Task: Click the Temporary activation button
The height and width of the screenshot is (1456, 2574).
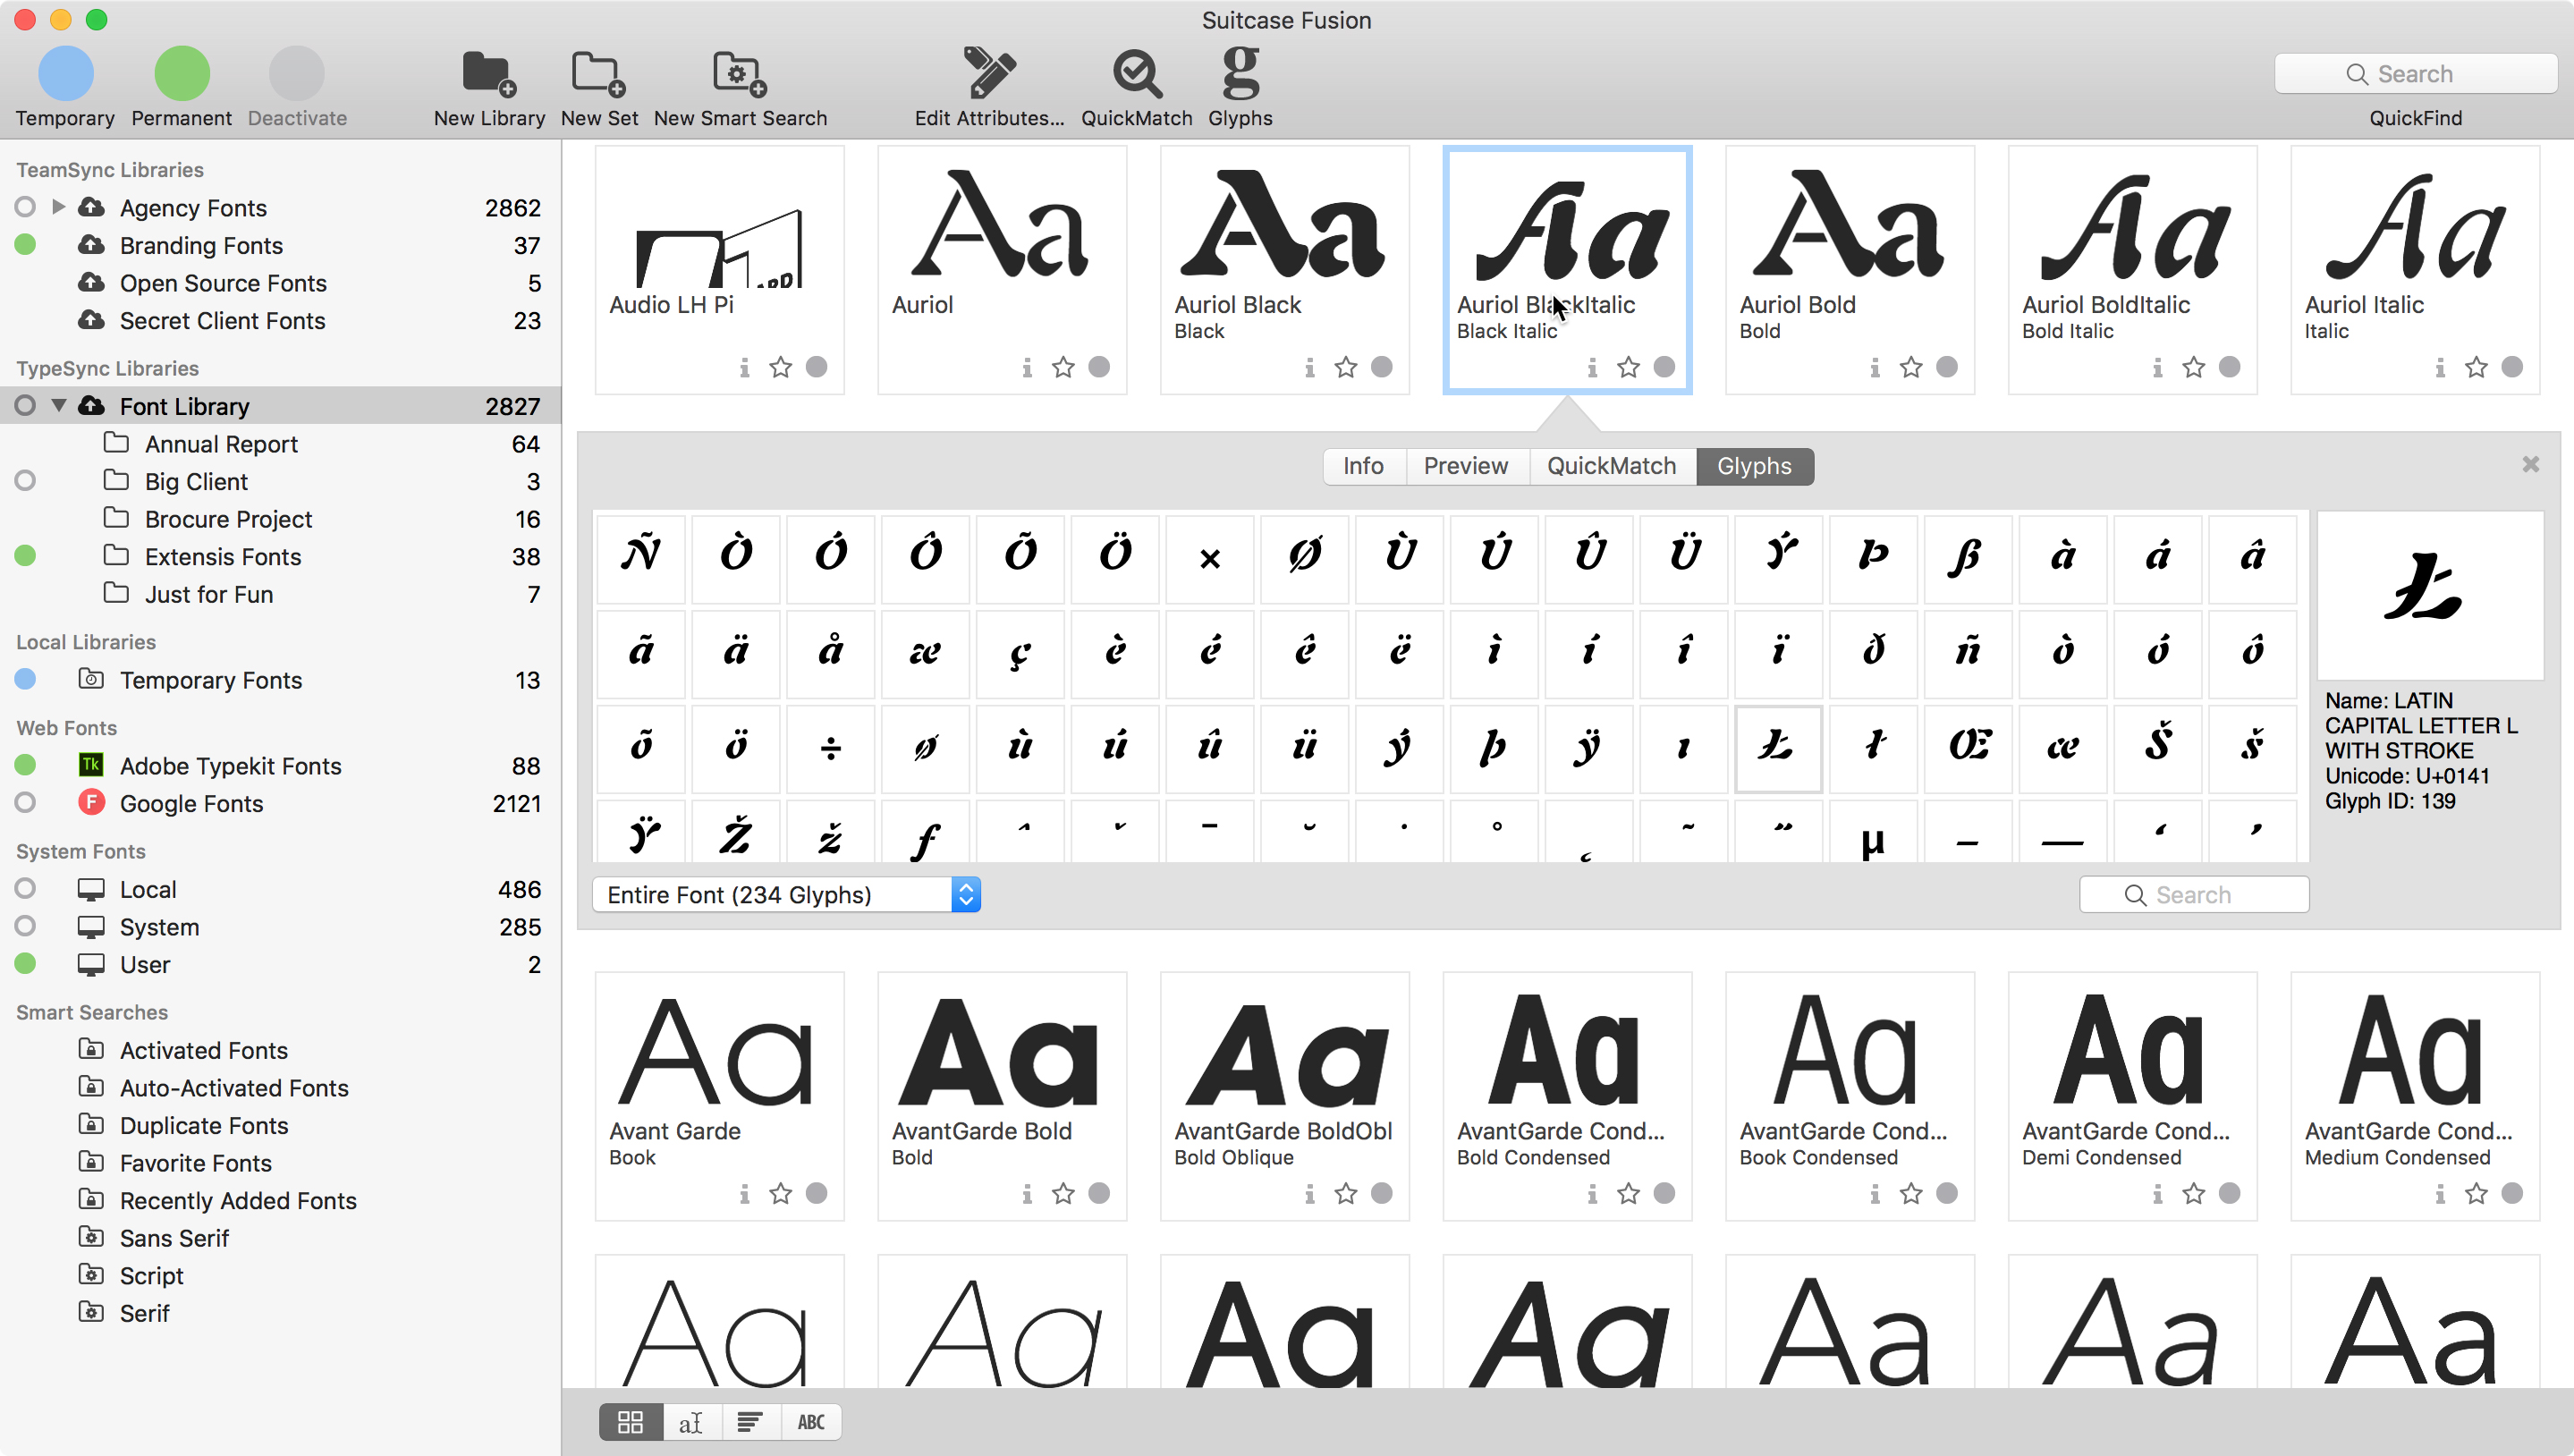Action: (x=65, y=75)
